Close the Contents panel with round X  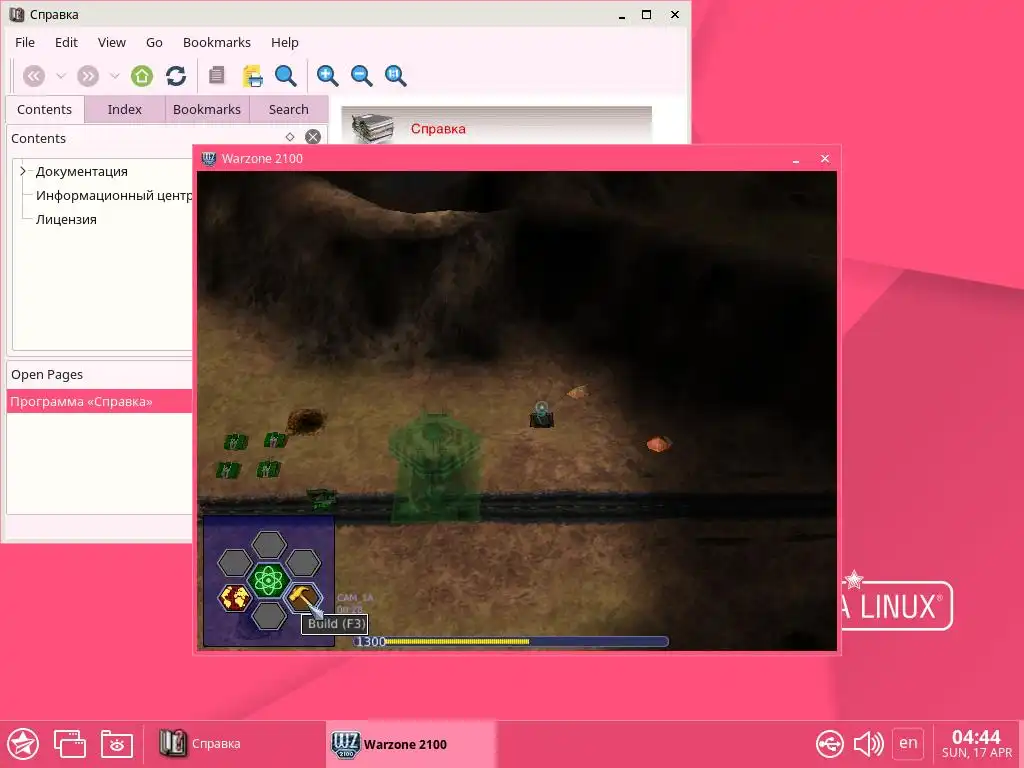[313, 137]
